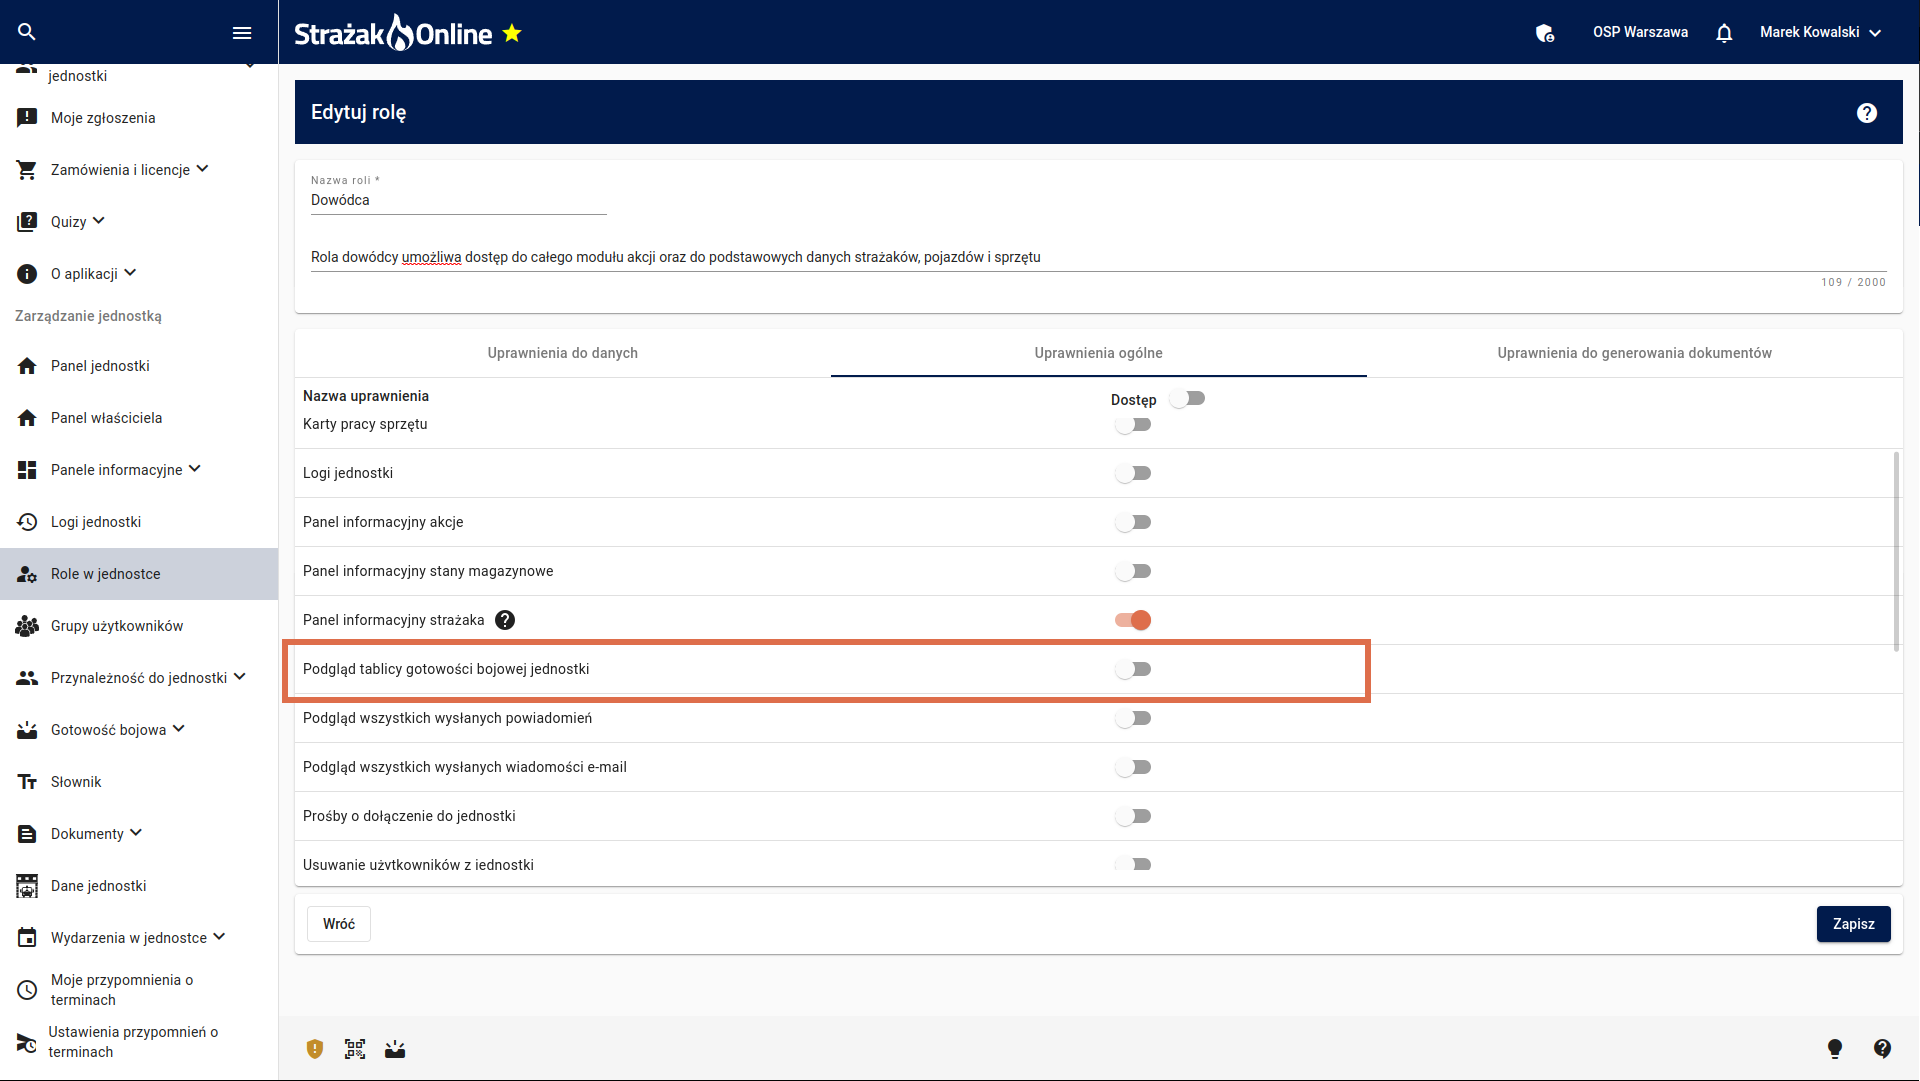Click the lightbulb tips icon

click(1835, 1048)
